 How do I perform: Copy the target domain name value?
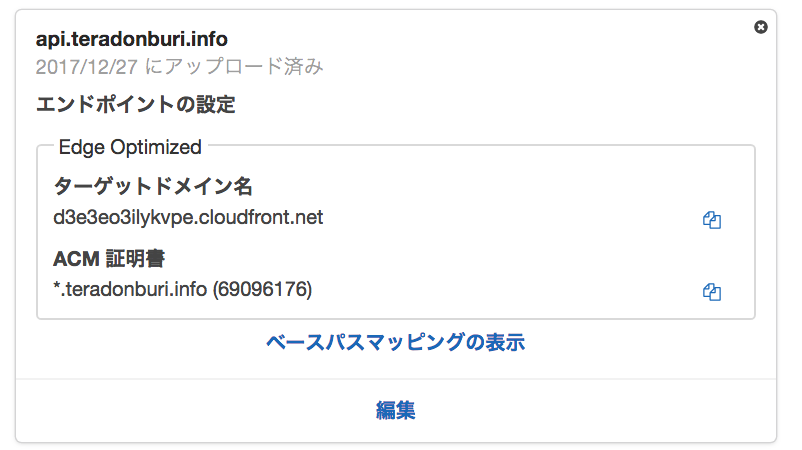point(712,220)
